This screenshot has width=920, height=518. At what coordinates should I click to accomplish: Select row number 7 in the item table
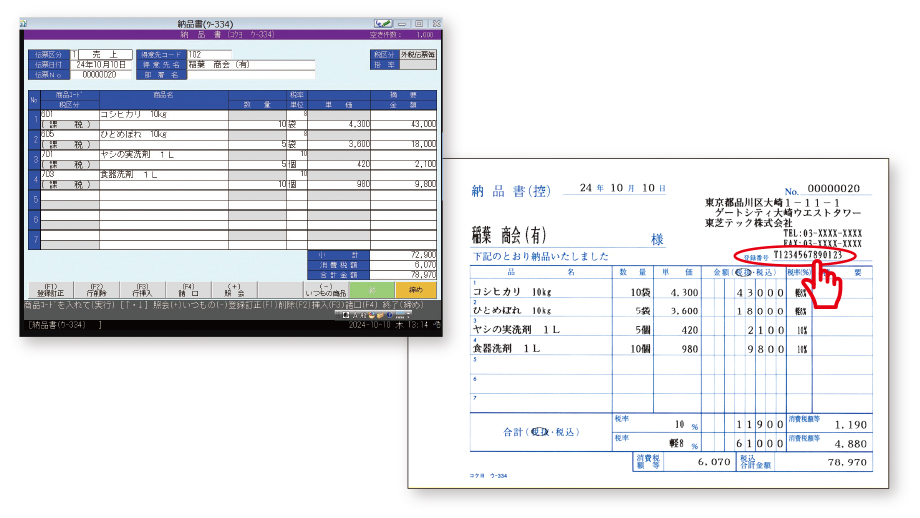coord(35,239)
